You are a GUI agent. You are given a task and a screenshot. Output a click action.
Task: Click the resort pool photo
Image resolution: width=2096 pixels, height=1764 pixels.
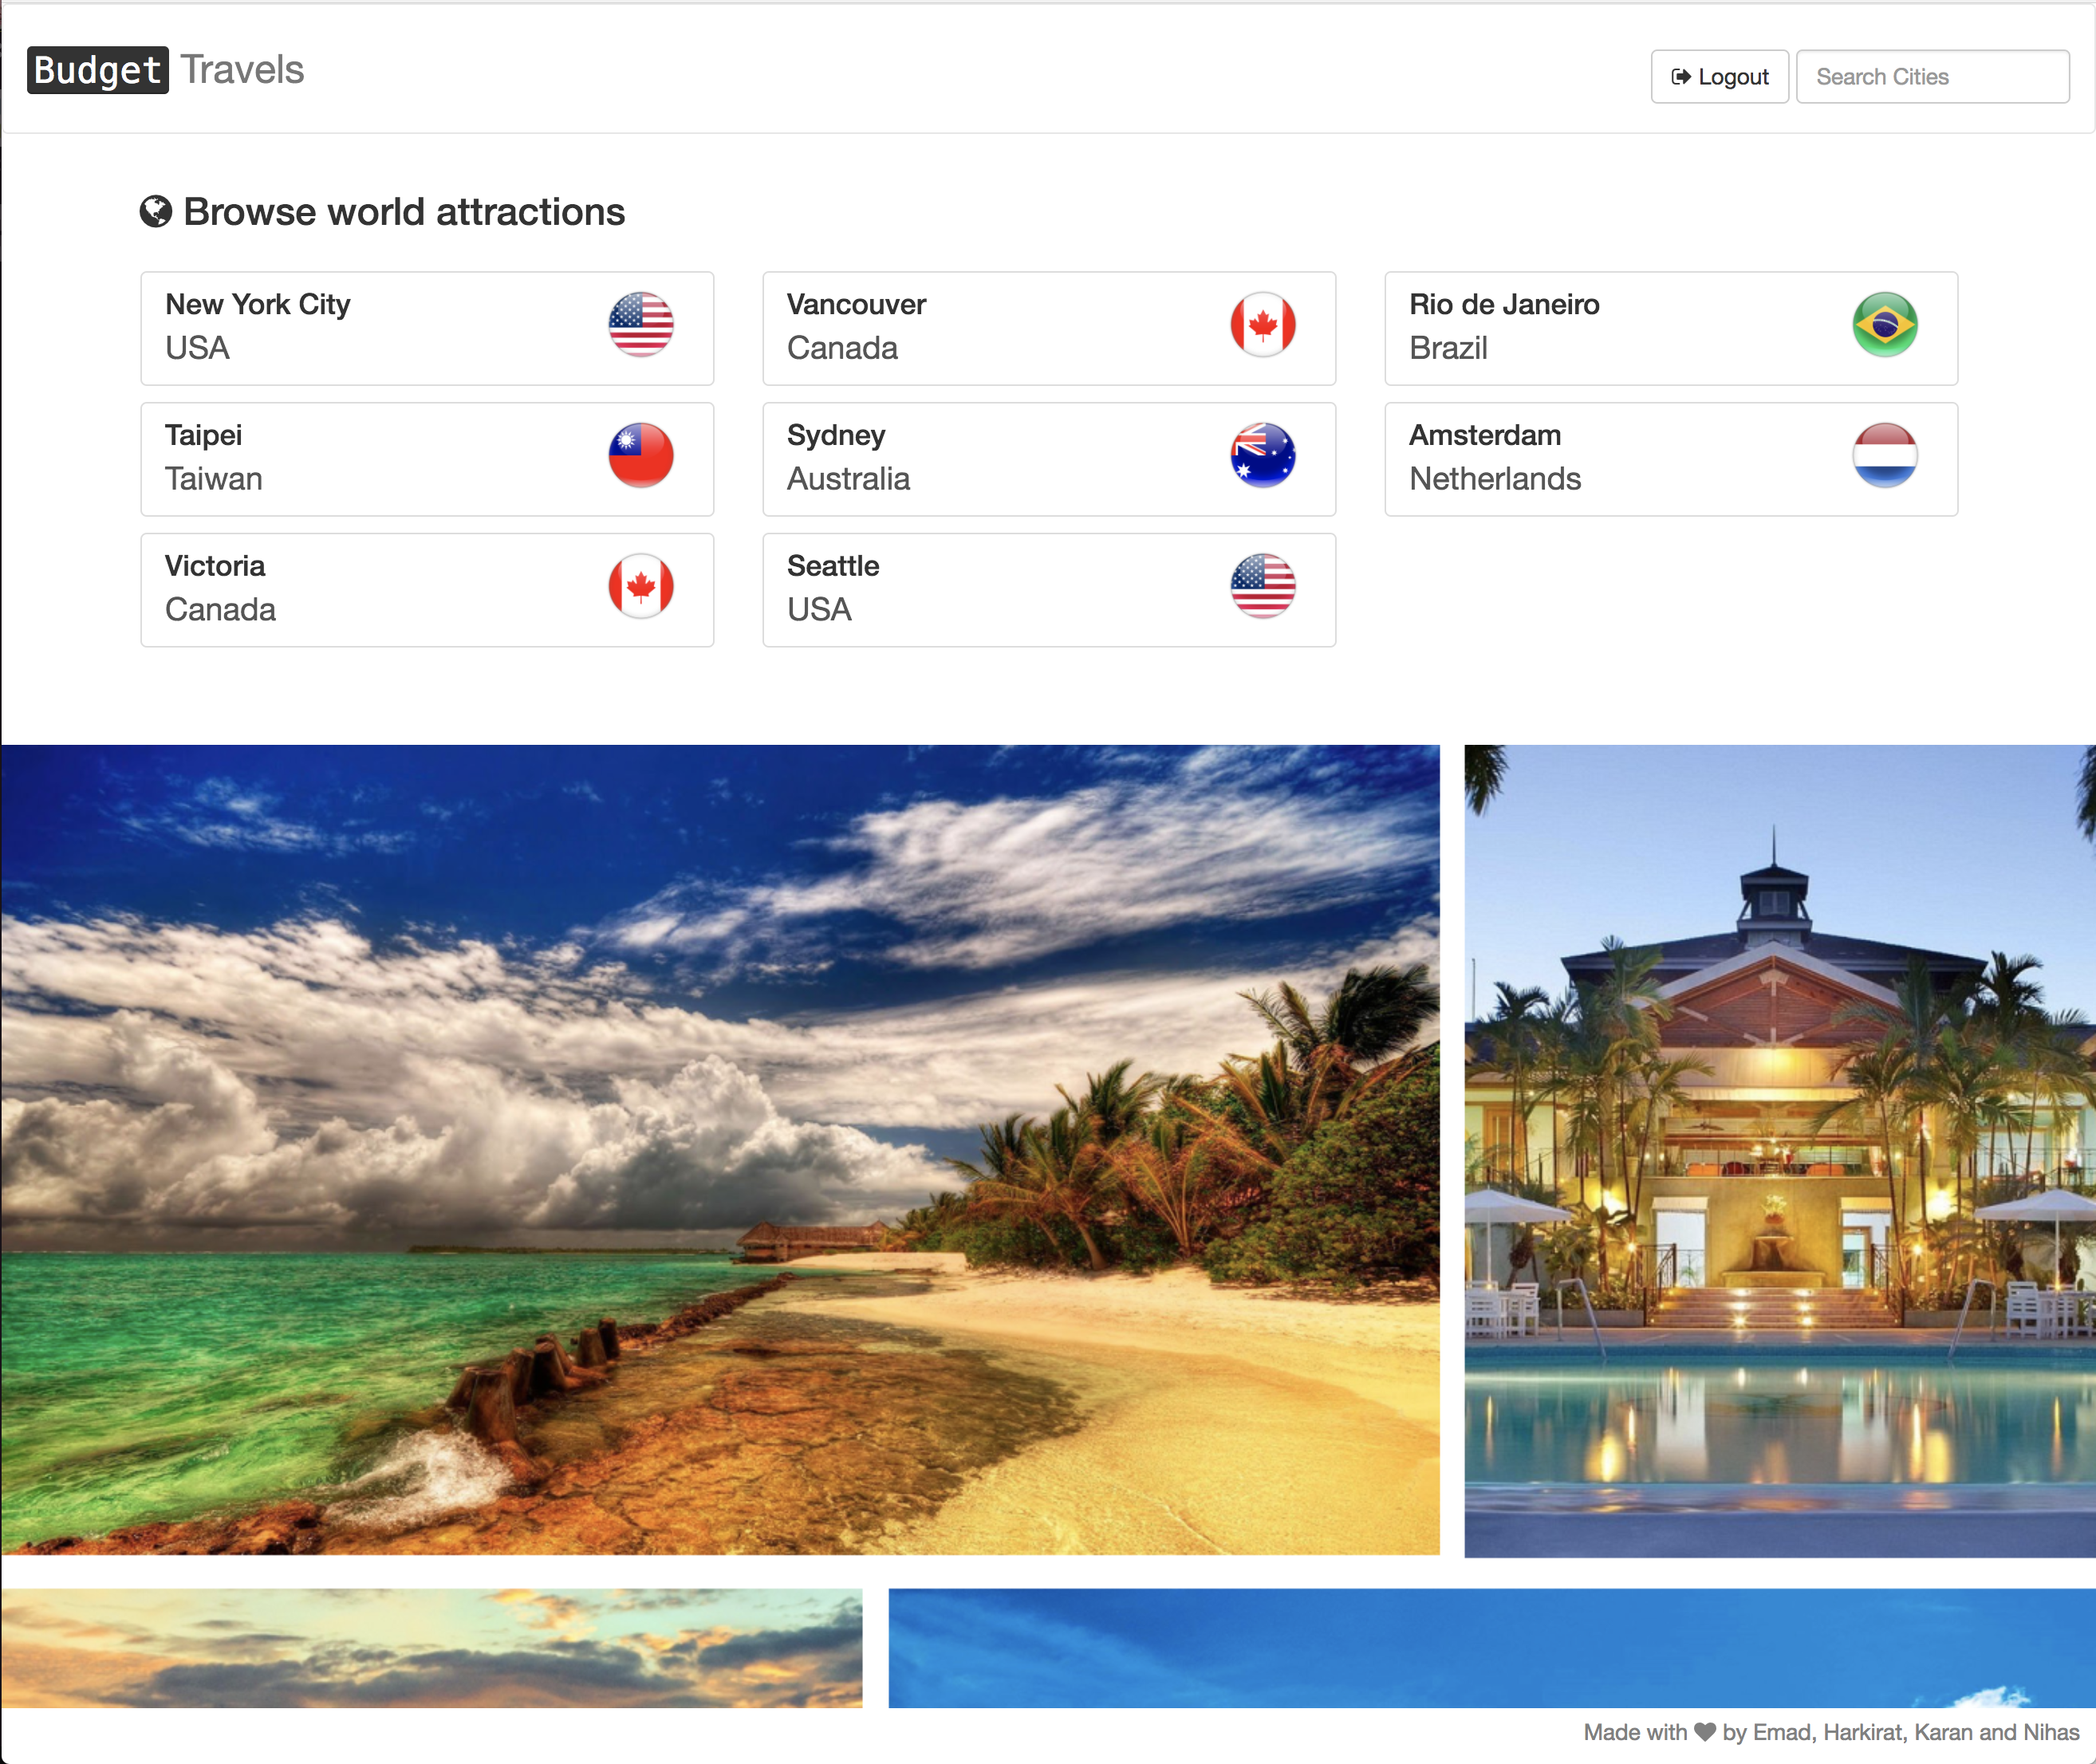click(1780, 1150)
